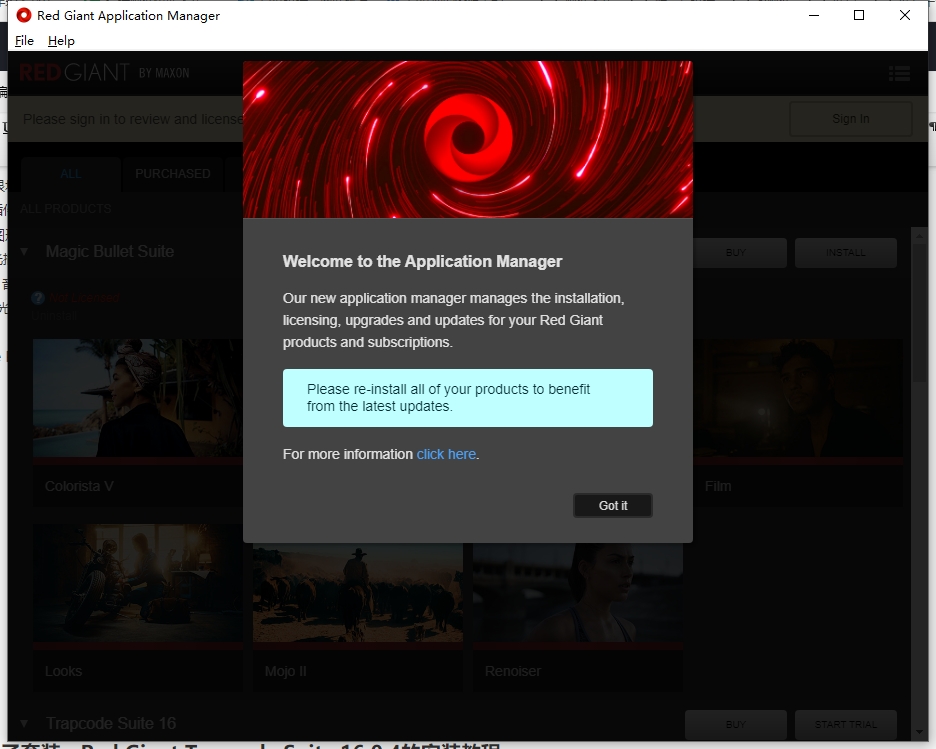Click the Uninstall link under Magic Bullet Suite
The width and height of the screenshot is (936, 749).
click(54, 315)
